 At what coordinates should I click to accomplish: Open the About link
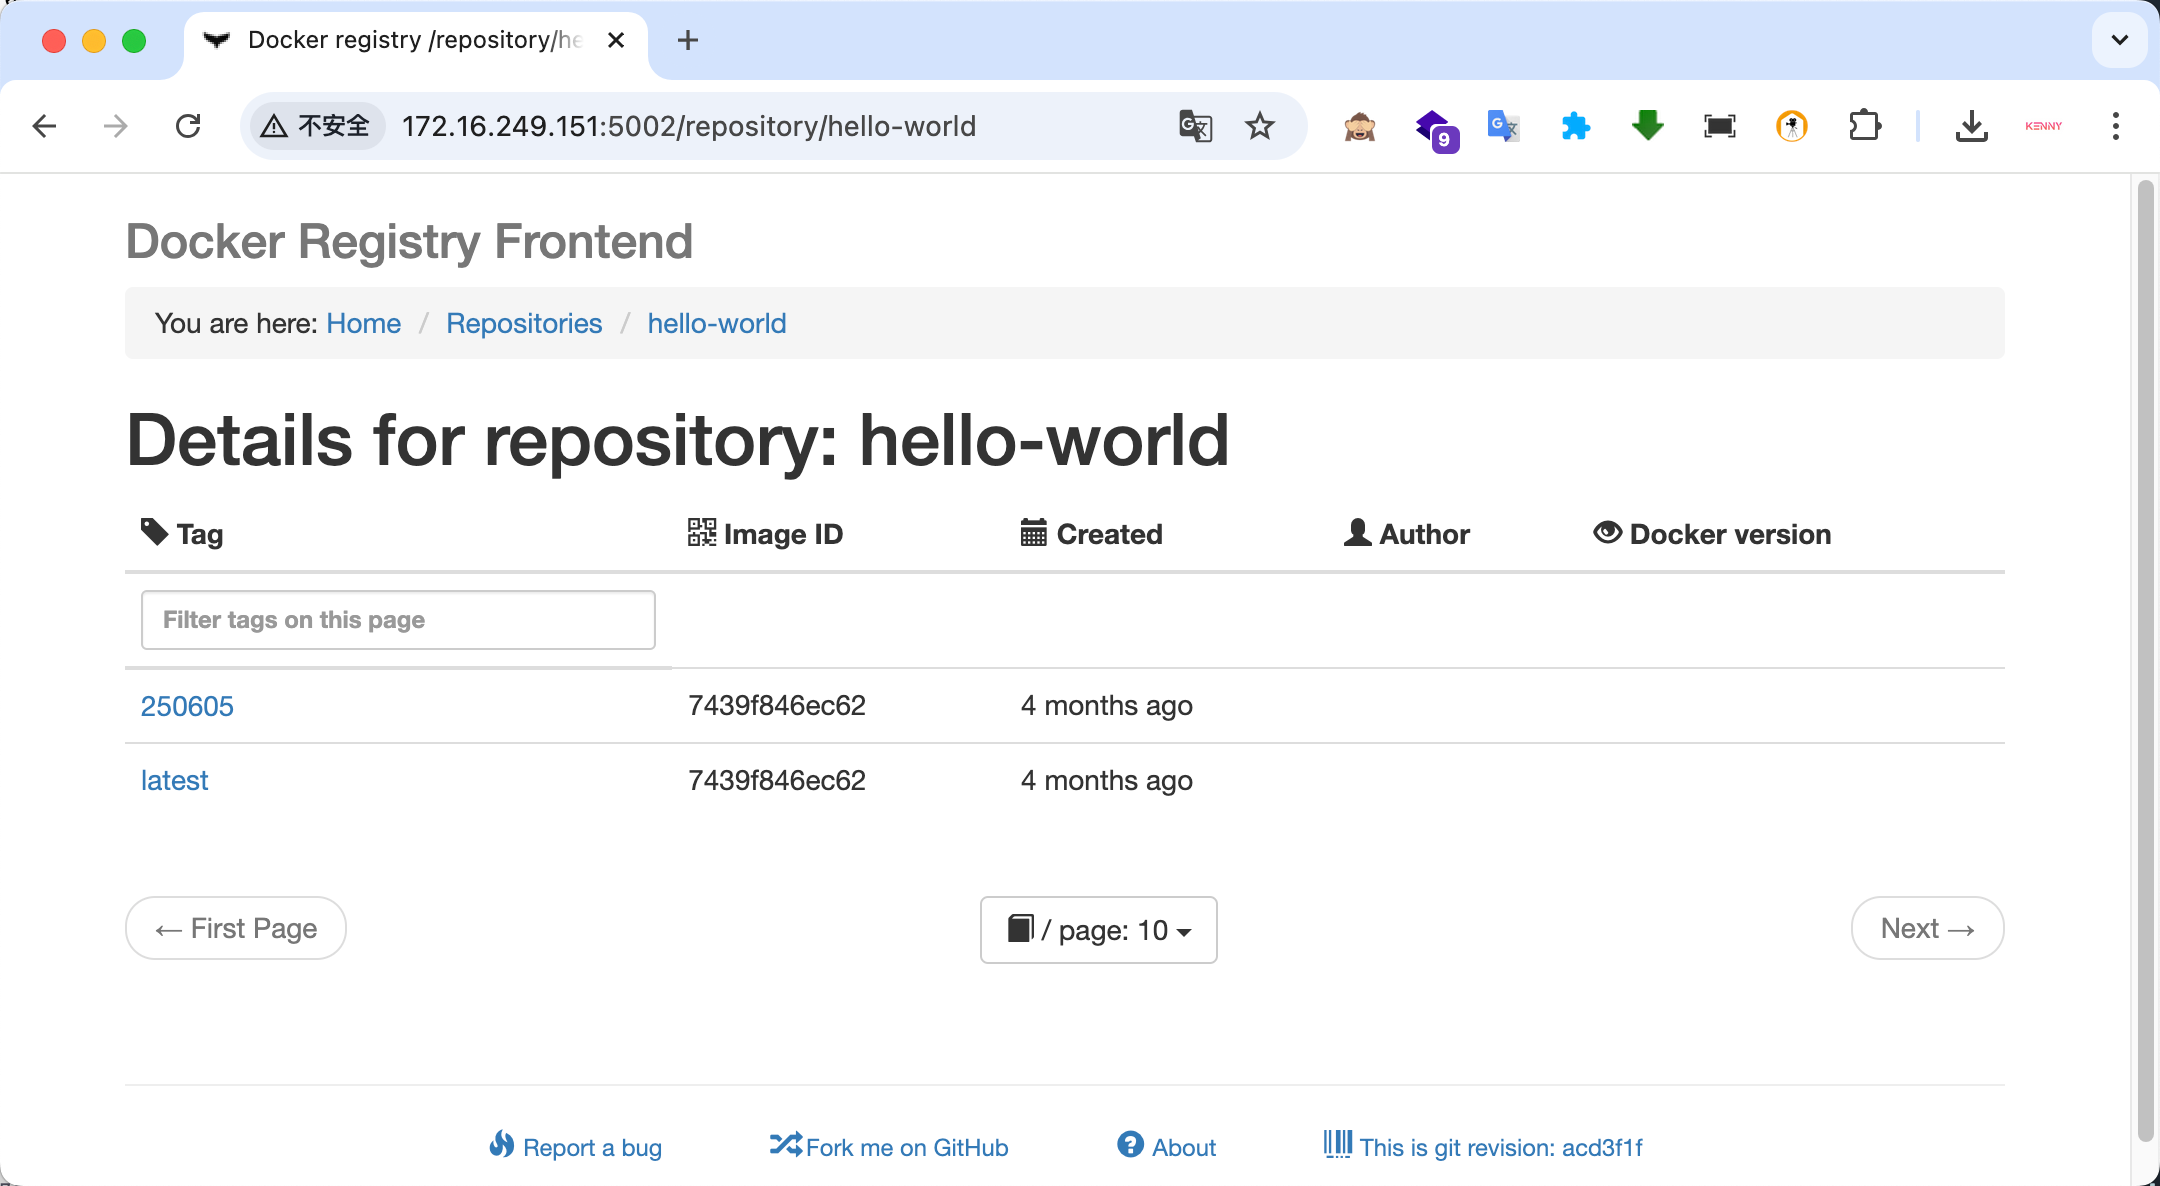[x=1167, y=1147]
